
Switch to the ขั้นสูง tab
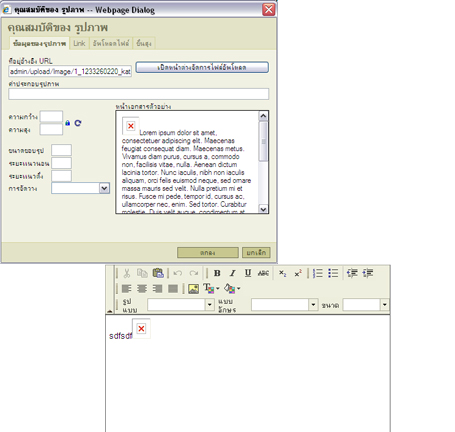(x=144, y=43)
